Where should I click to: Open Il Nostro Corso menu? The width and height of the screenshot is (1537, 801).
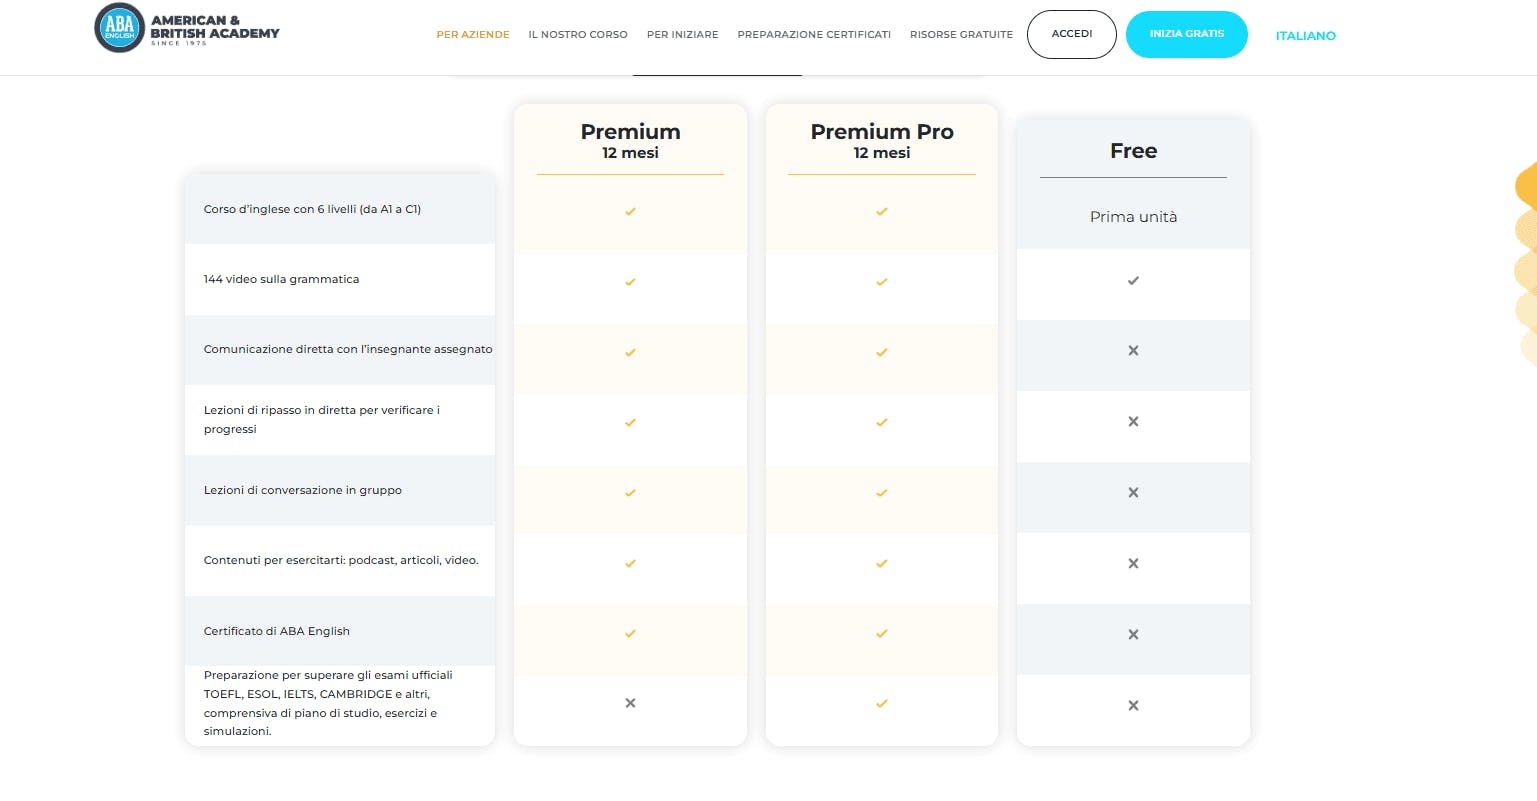[578, 35]
